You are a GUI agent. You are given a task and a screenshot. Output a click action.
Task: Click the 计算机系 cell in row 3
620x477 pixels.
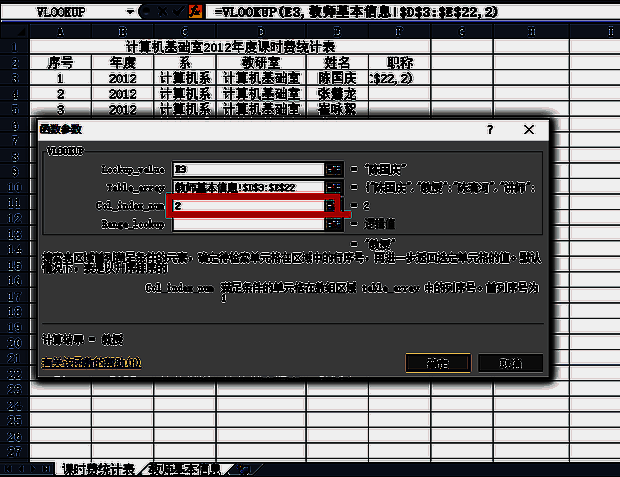pyautogui.click(x=185, y=78)
